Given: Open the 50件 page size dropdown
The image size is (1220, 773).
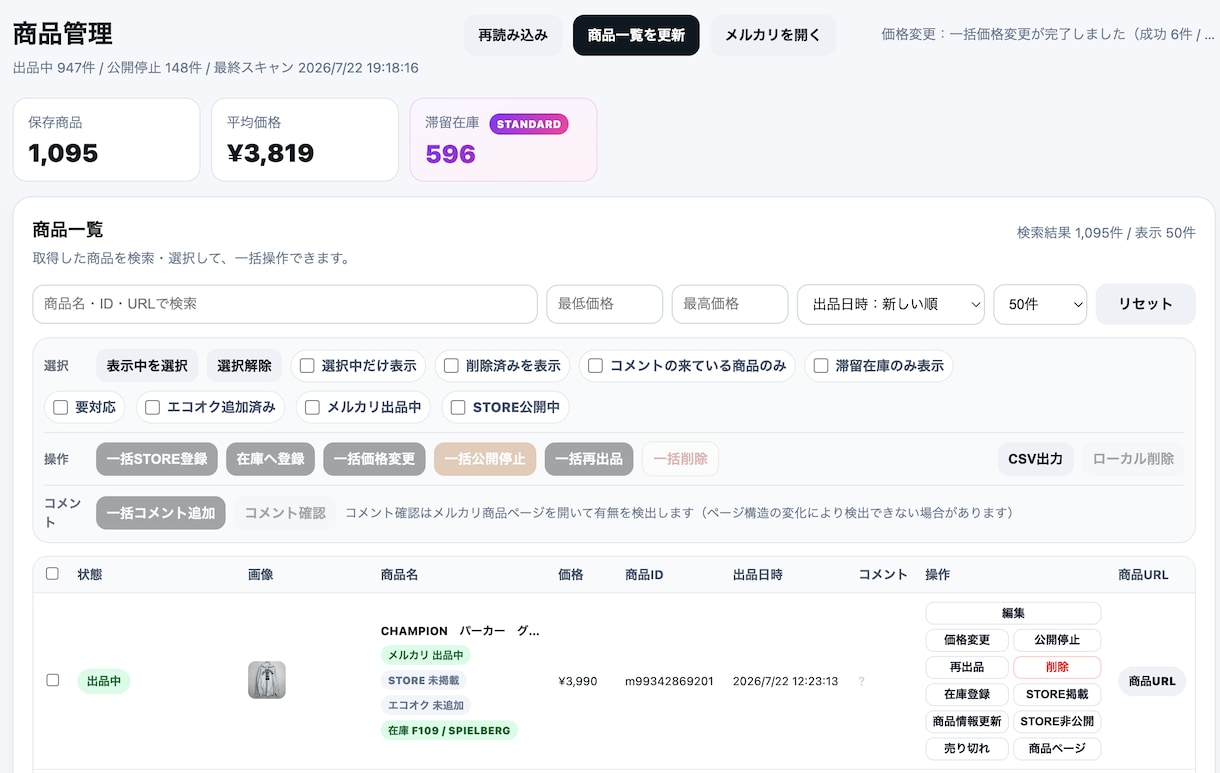Looking at the screenshot, I should (1040, 304).
